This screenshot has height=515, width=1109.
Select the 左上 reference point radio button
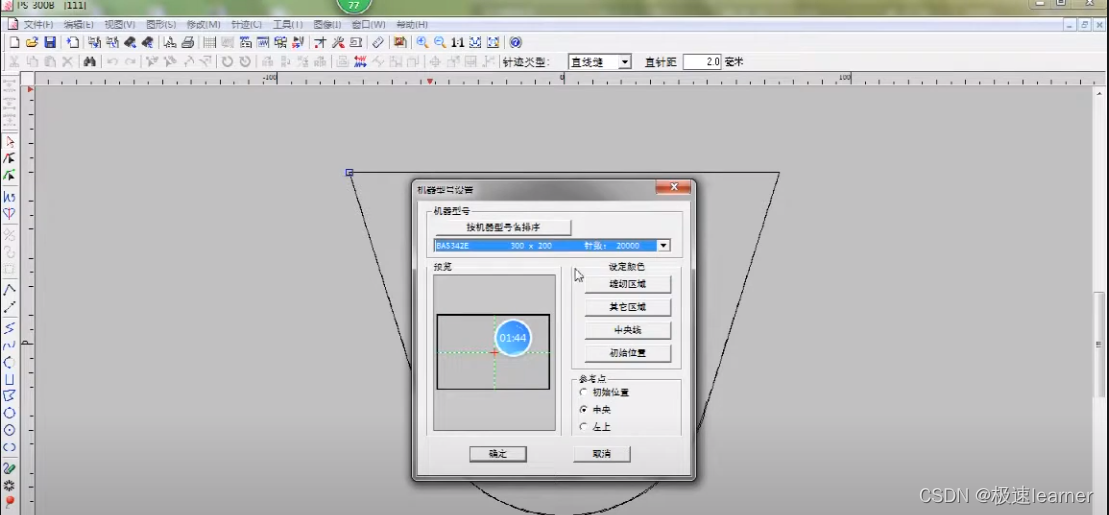[x=583, y=427]
